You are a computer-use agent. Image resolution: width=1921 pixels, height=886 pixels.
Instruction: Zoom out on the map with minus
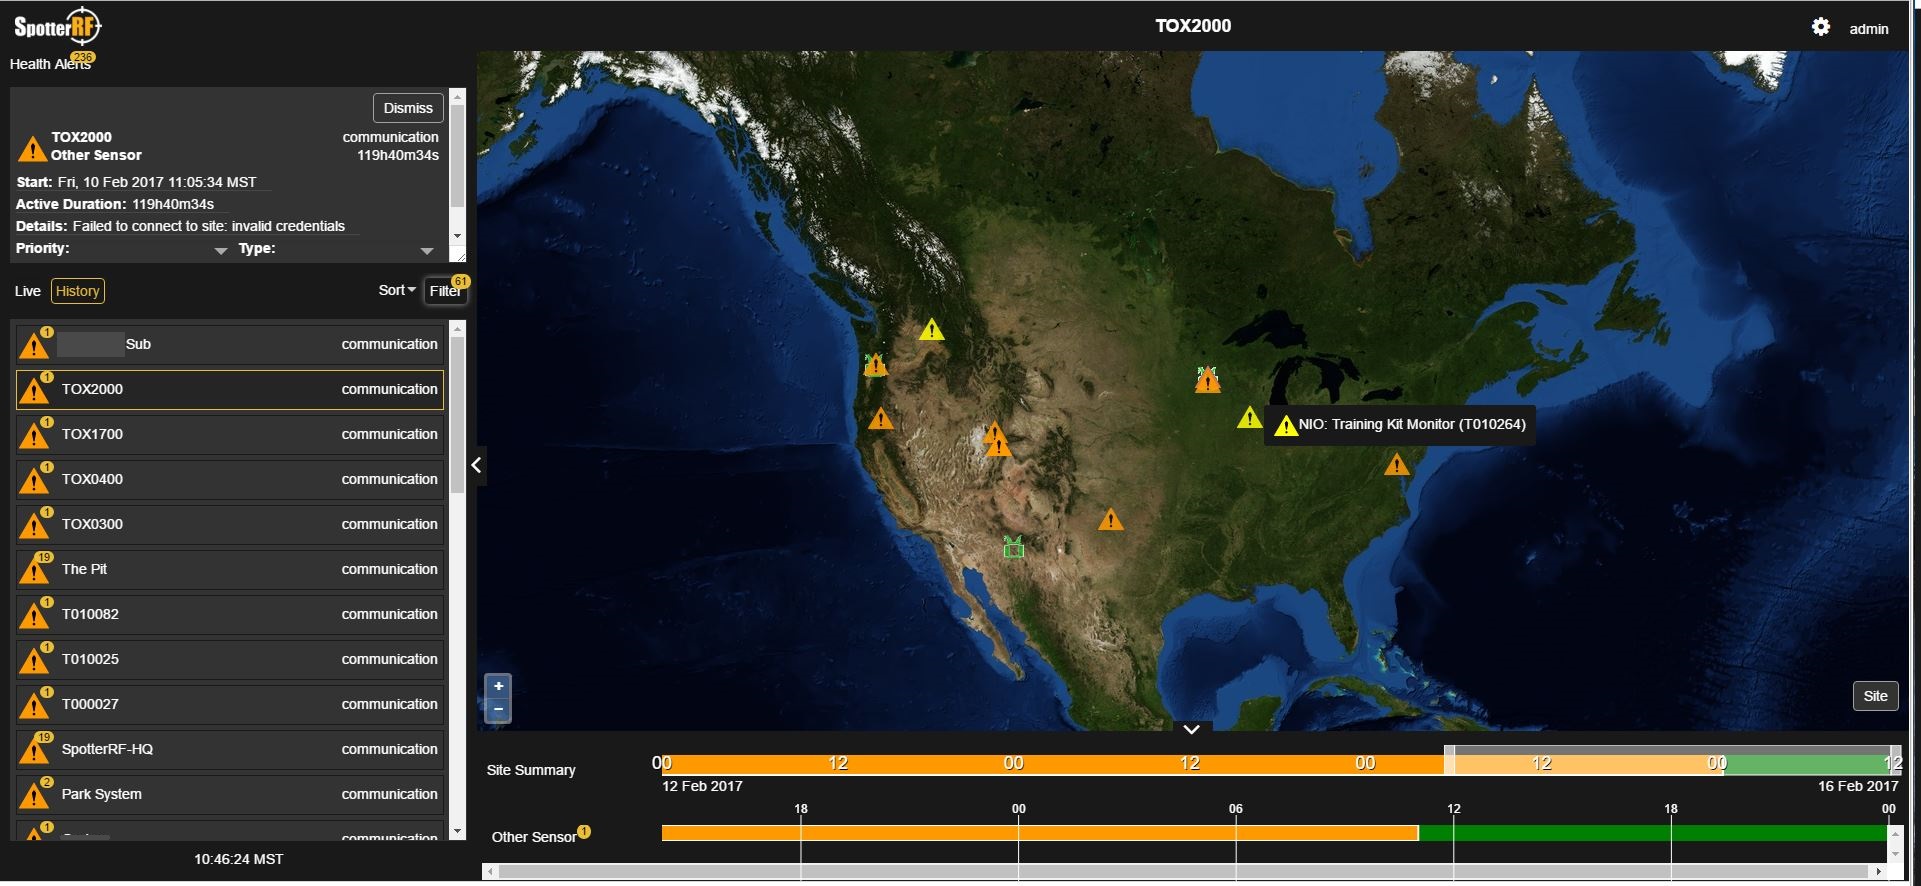[498, 709]
